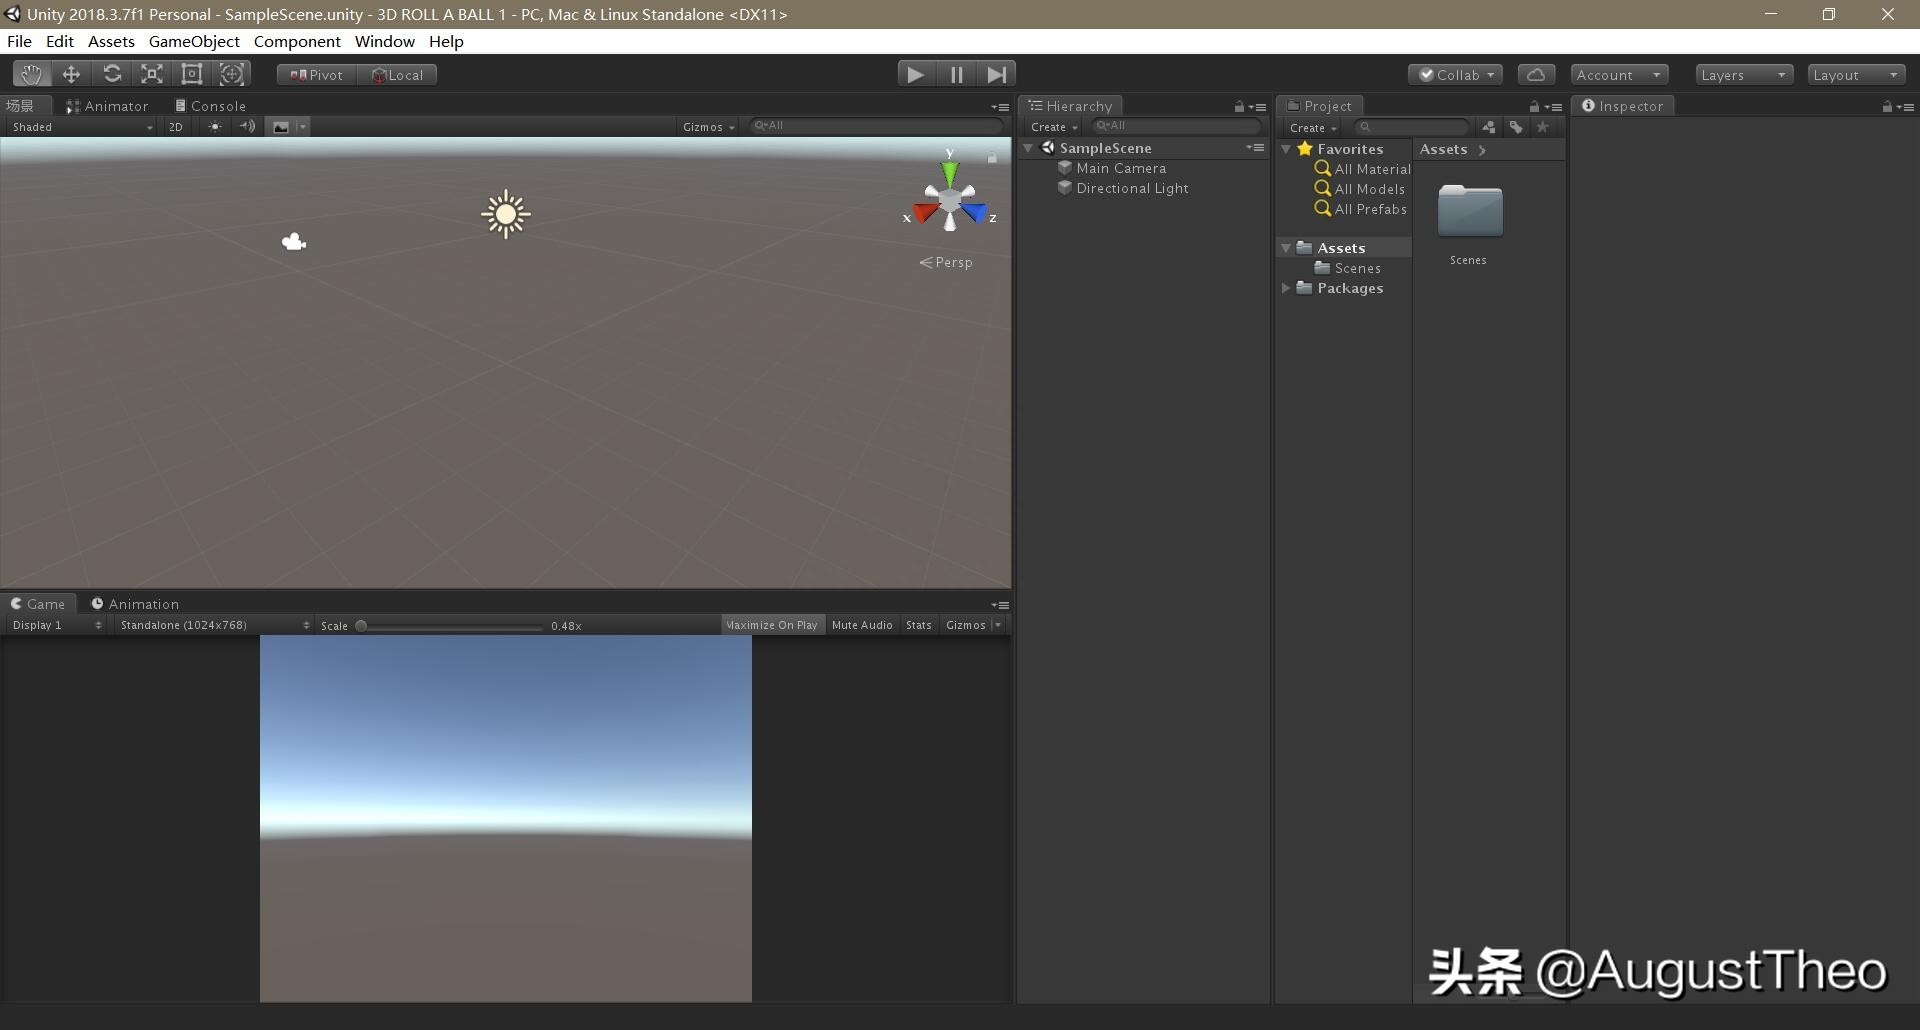Open the Shaded draw mode dropdown
This screenshot has height=1030, width=1920.
coord(82,127)
